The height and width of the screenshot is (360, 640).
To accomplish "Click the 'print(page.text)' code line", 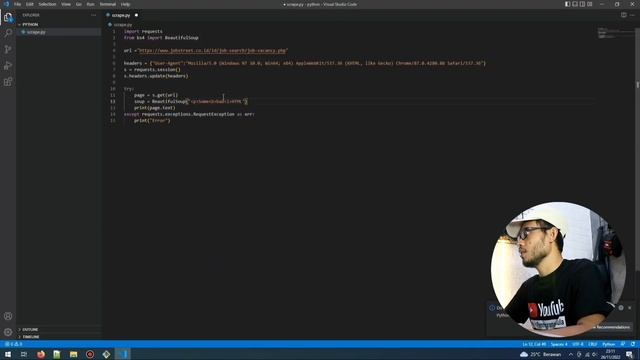I will [155, 108].
